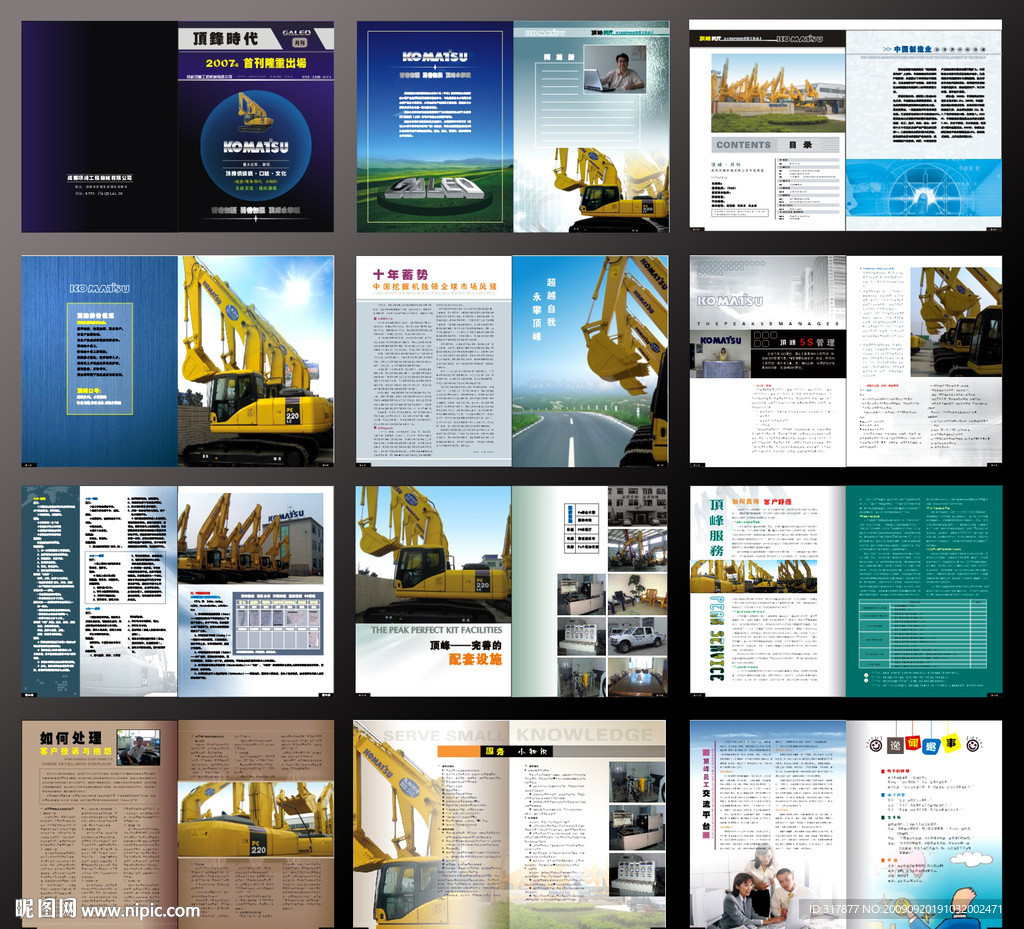This screenshot has width=1024, height=929.
Task: Click the vertical '顶峰员工交流平台' title
Action: coord(706,795)
